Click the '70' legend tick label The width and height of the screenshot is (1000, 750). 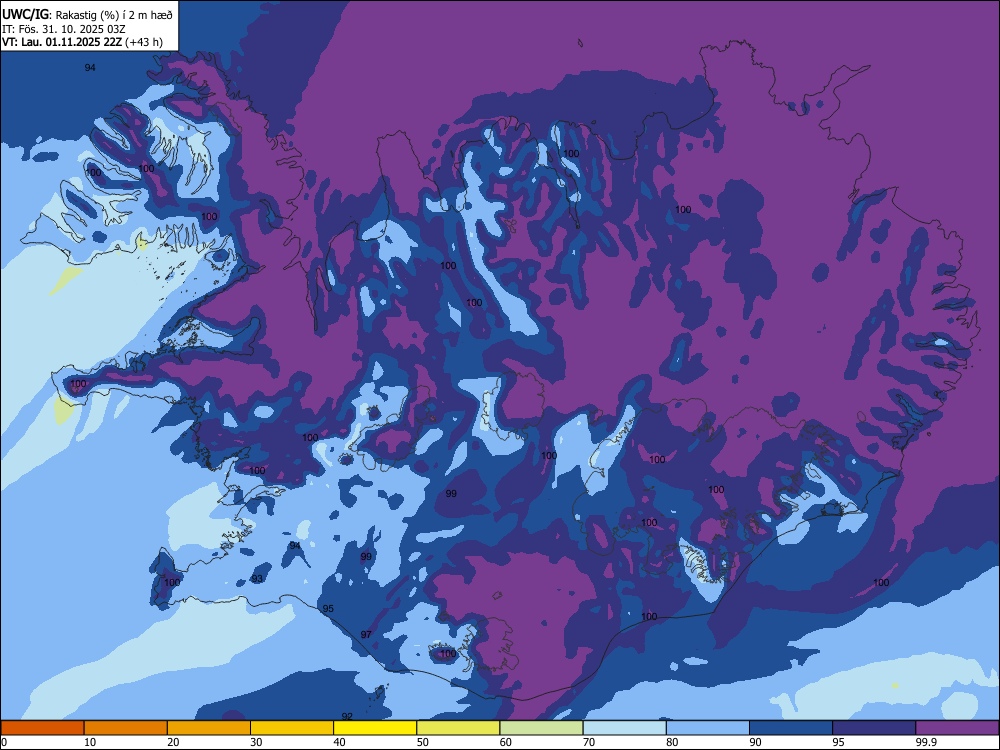(x=589, y=742)
